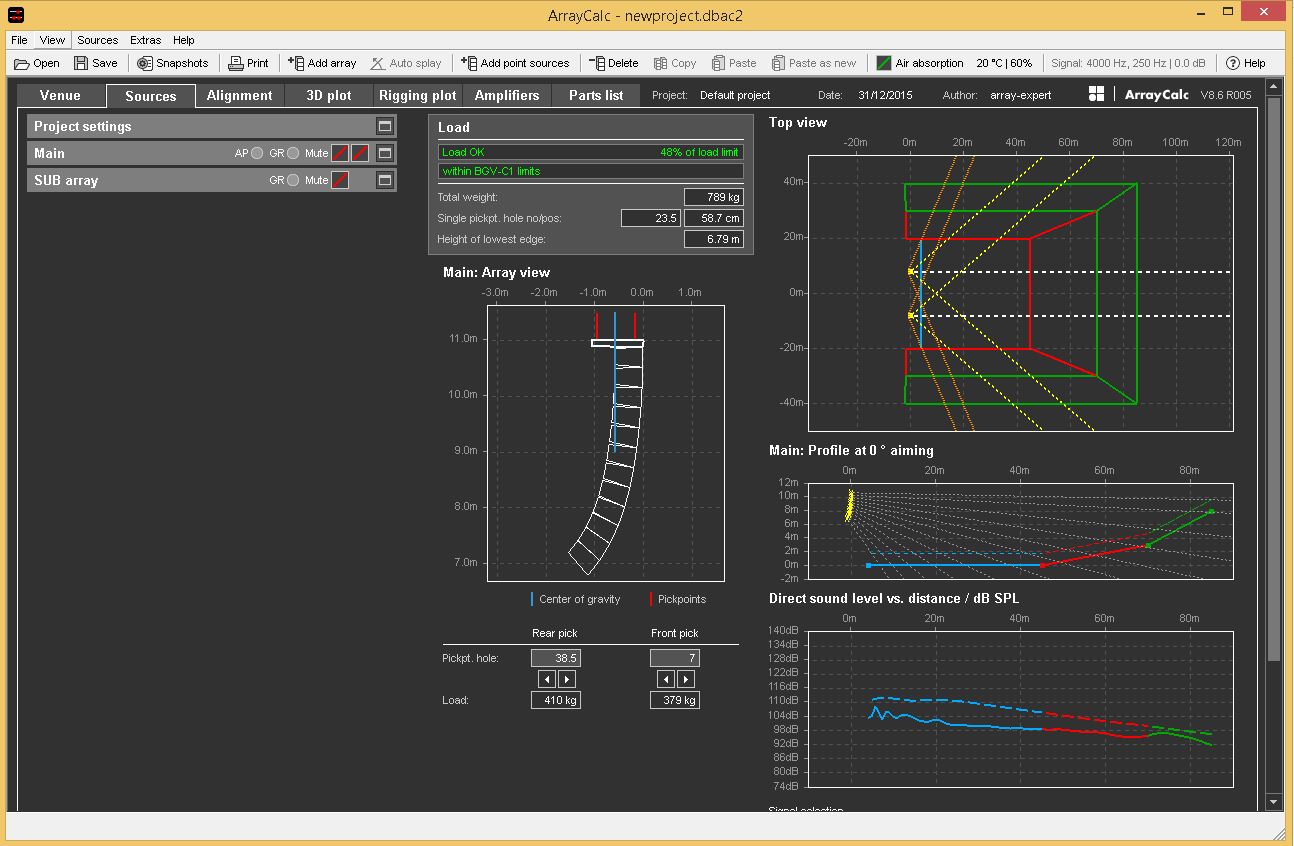Open the Sources menu
The width and height of the screenshot is (1294, 846).
click(97, 40)
